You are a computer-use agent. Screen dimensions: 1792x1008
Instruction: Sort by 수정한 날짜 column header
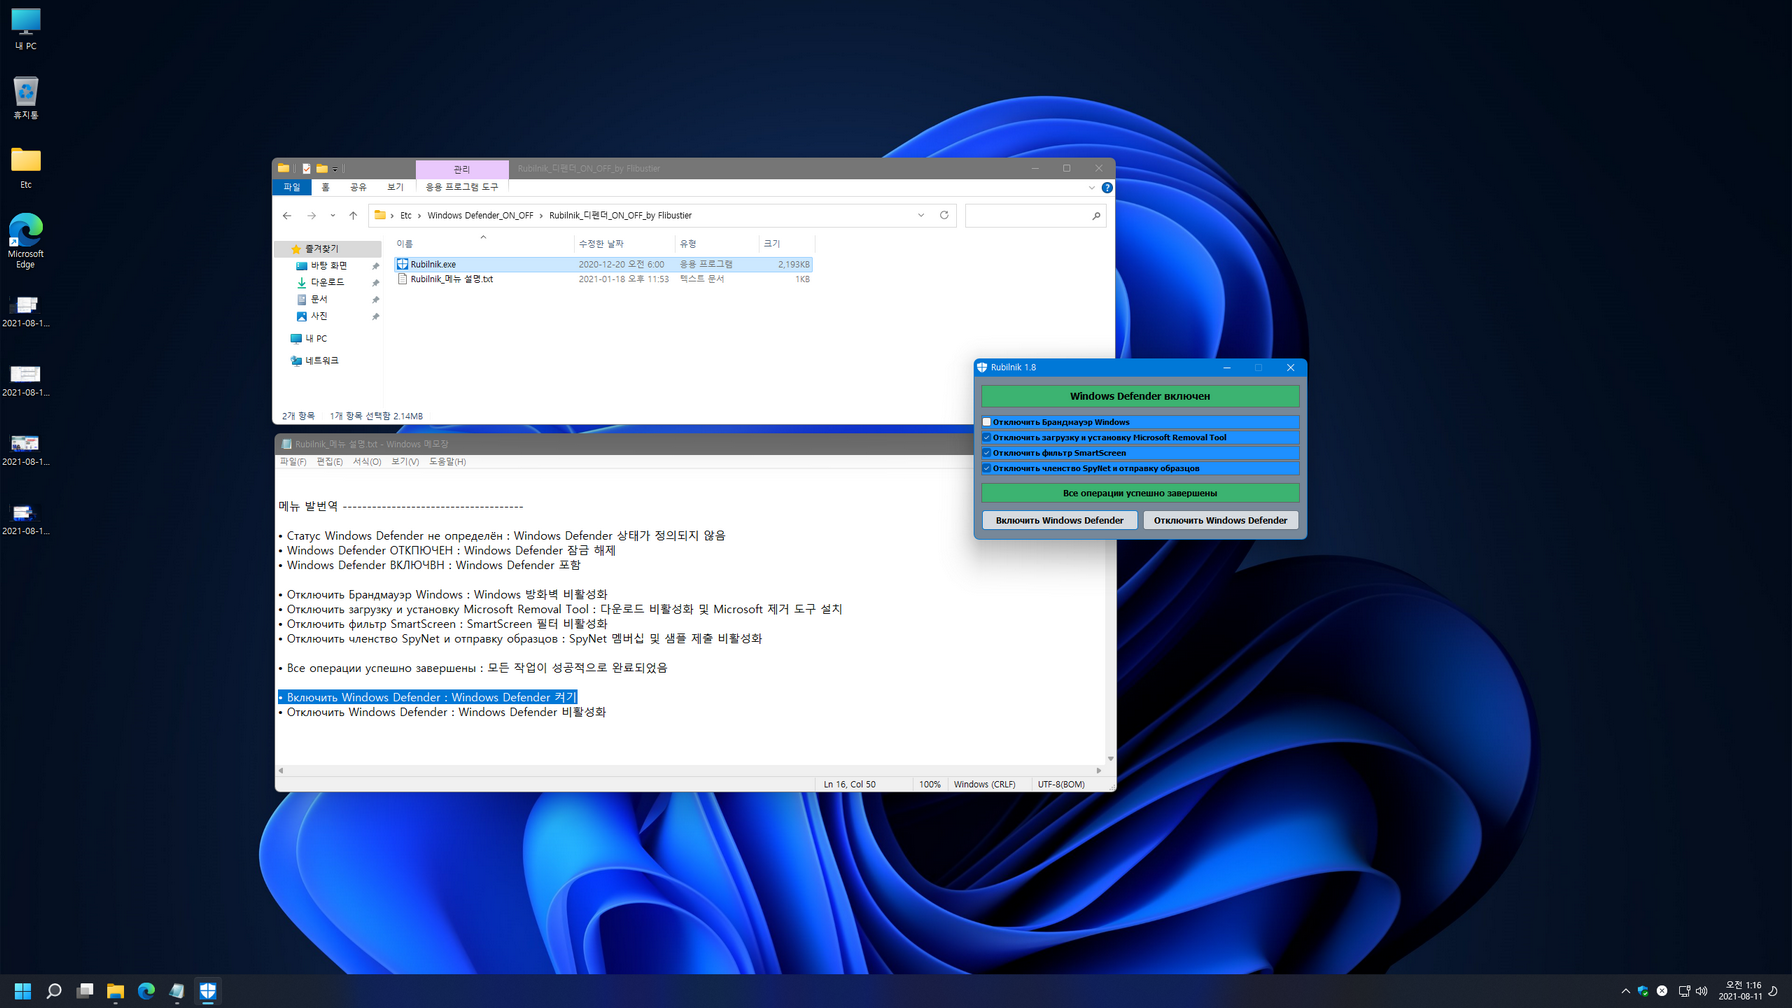[x=625, y=243]
